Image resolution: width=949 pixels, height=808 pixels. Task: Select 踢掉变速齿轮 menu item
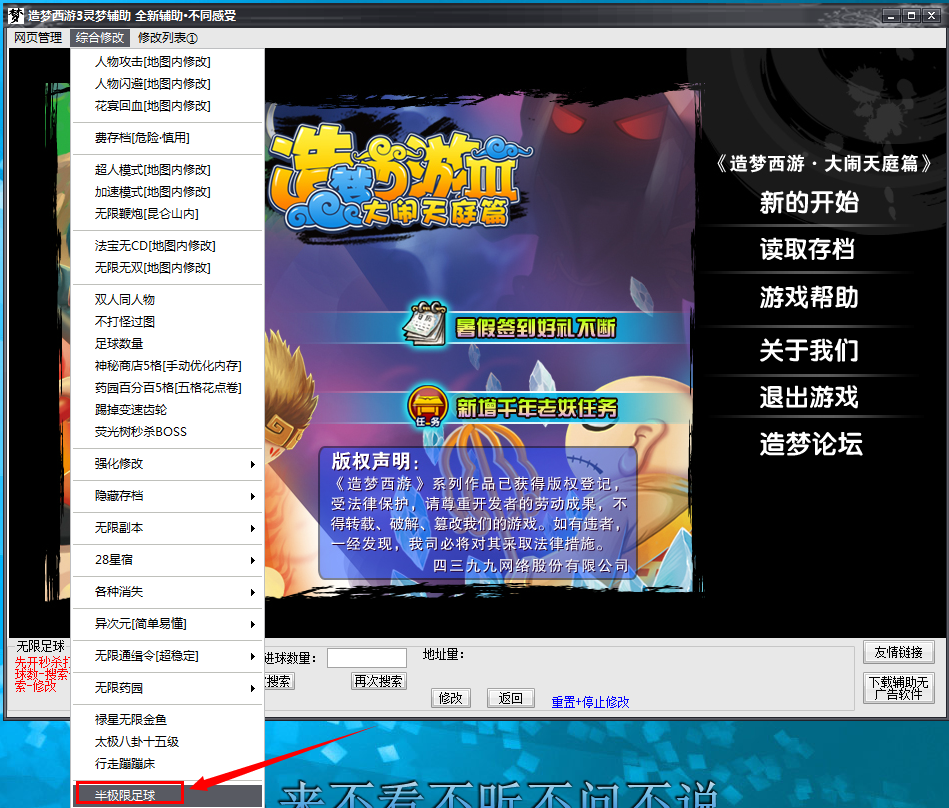coord(168,410)
